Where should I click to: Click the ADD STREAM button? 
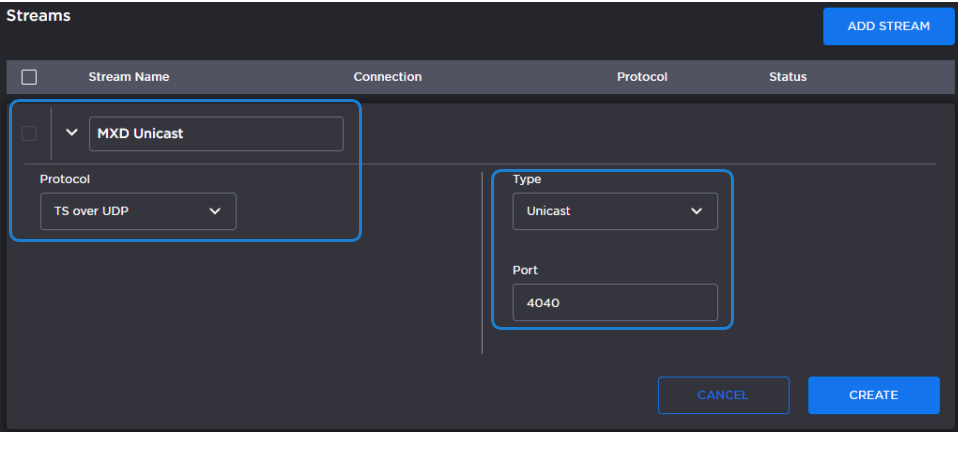[888, 26]
